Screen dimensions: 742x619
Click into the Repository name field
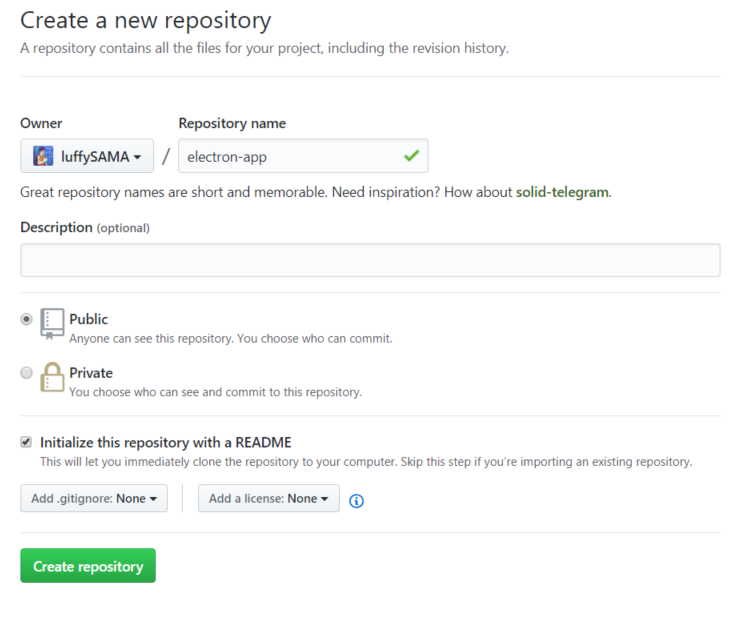click(x=303, y=156)
